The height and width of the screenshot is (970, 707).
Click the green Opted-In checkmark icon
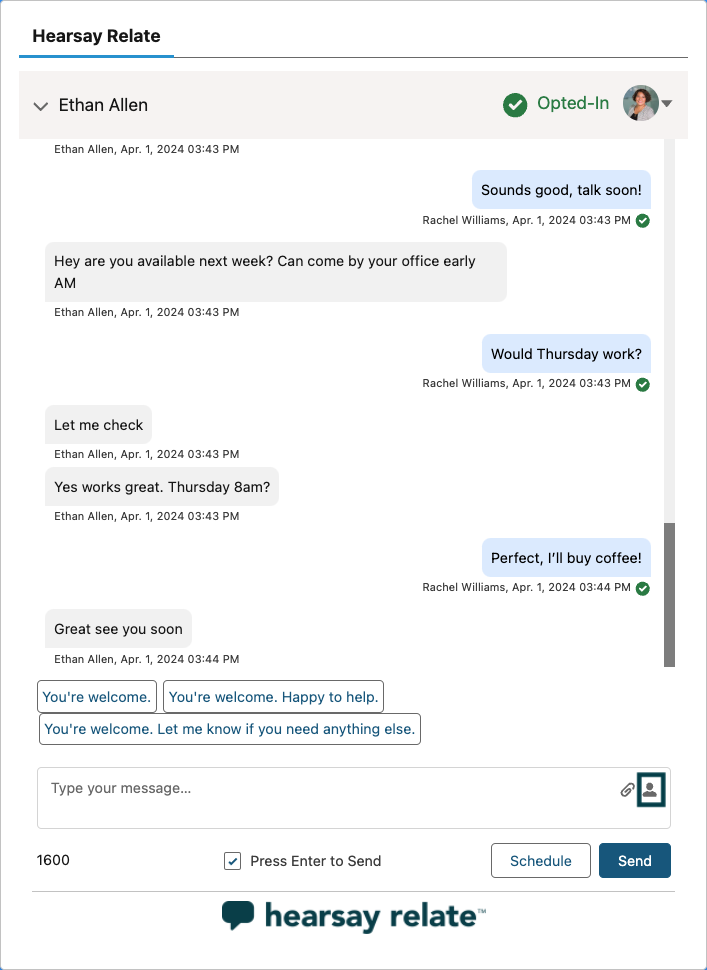click(515, 104)
